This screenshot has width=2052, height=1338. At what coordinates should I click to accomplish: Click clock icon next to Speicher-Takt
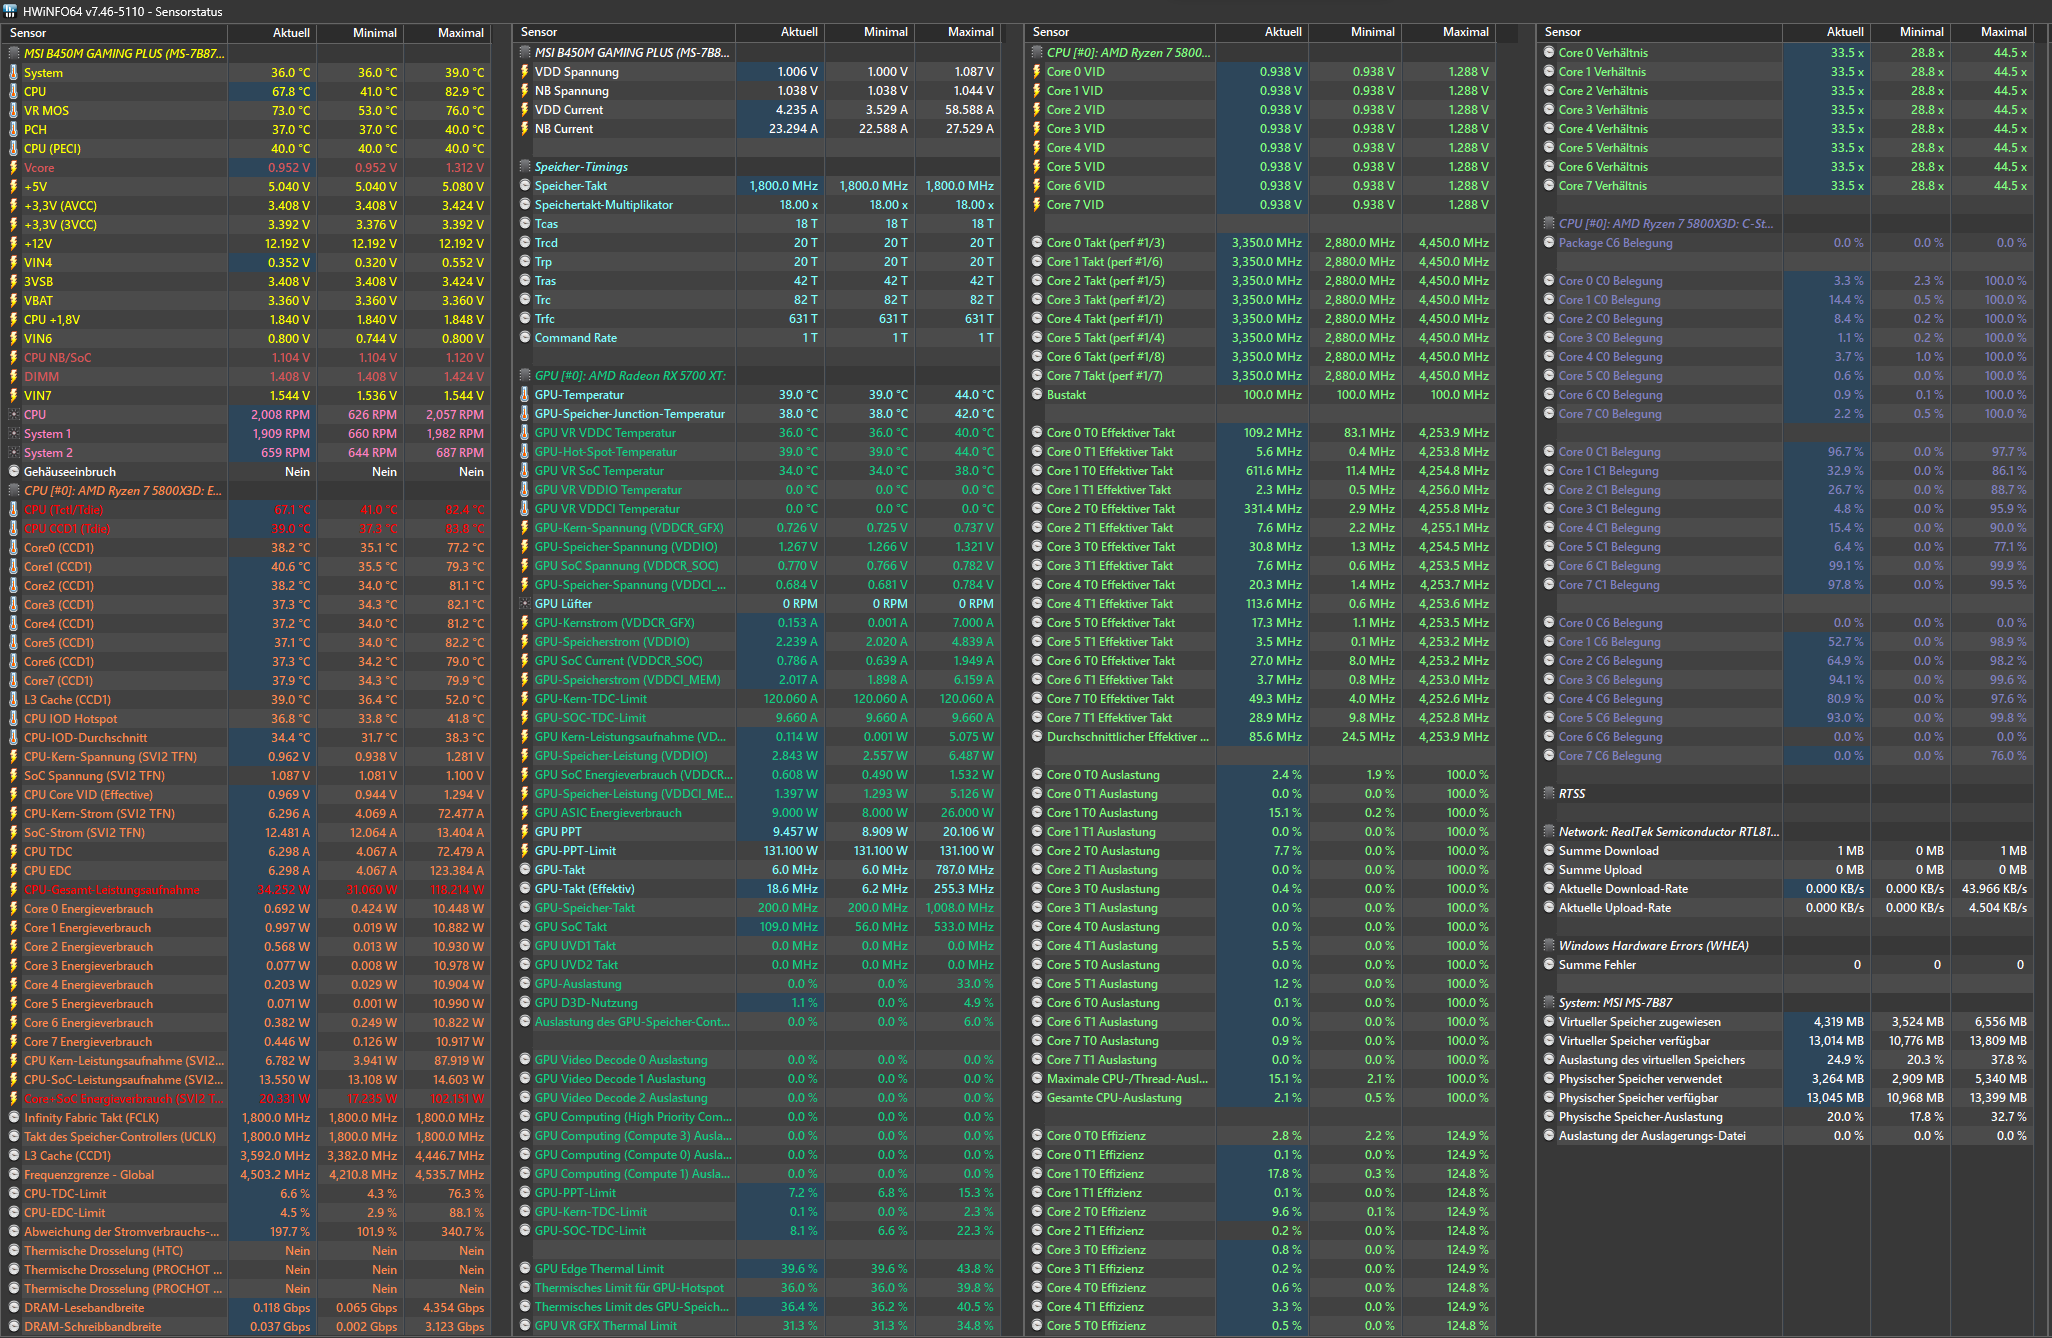[x=525, y=186]
